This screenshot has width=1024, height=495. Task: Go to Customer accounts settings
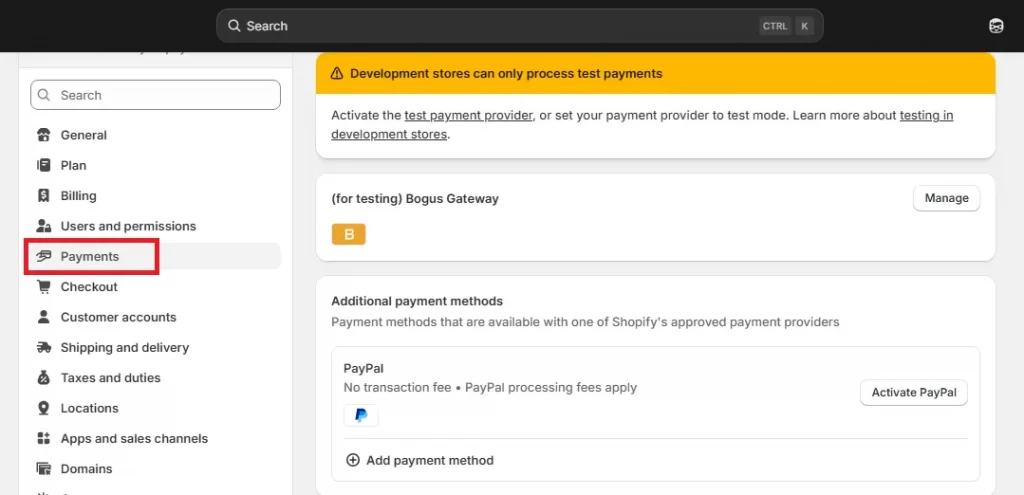[118, 317]
